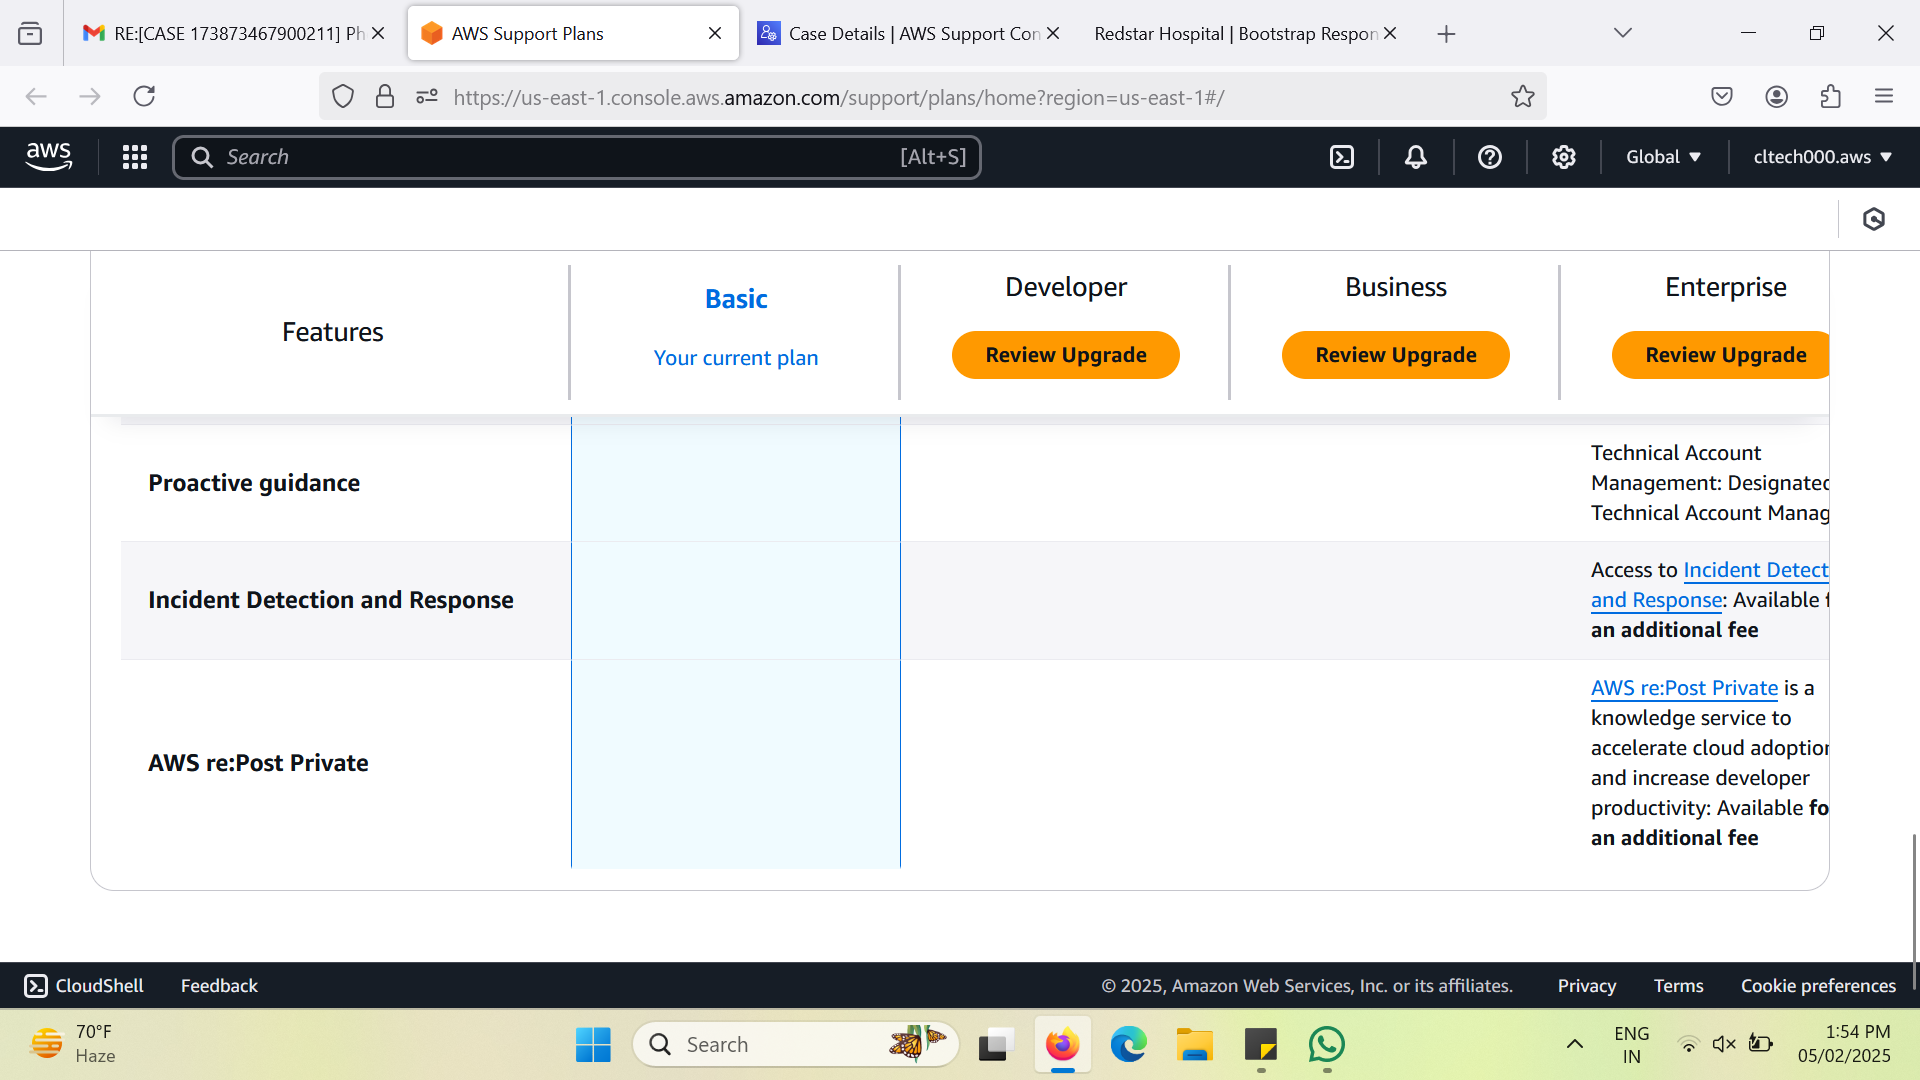Reload the current page
The image size is (1920, 1080).
point(144,96)
